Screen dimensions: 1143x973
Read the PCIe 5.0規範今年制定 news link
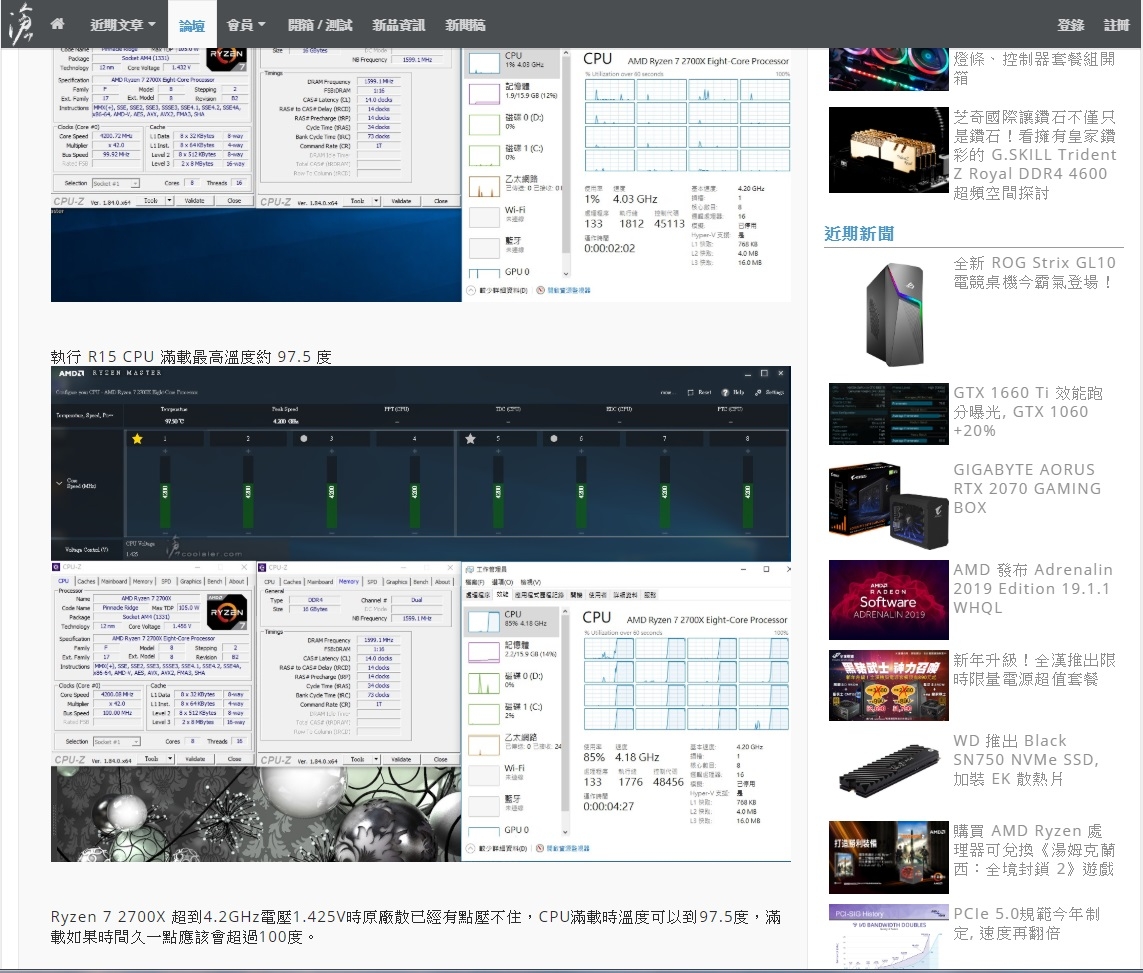click(1026, 923)
